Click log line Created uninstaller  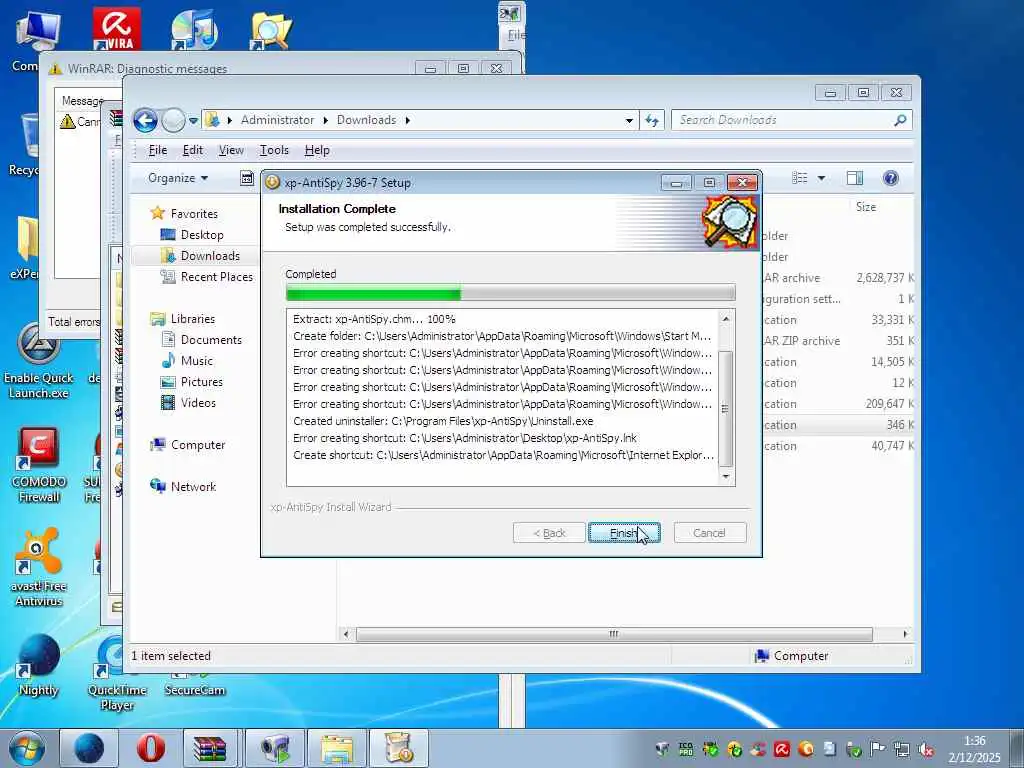click(443, 421)
